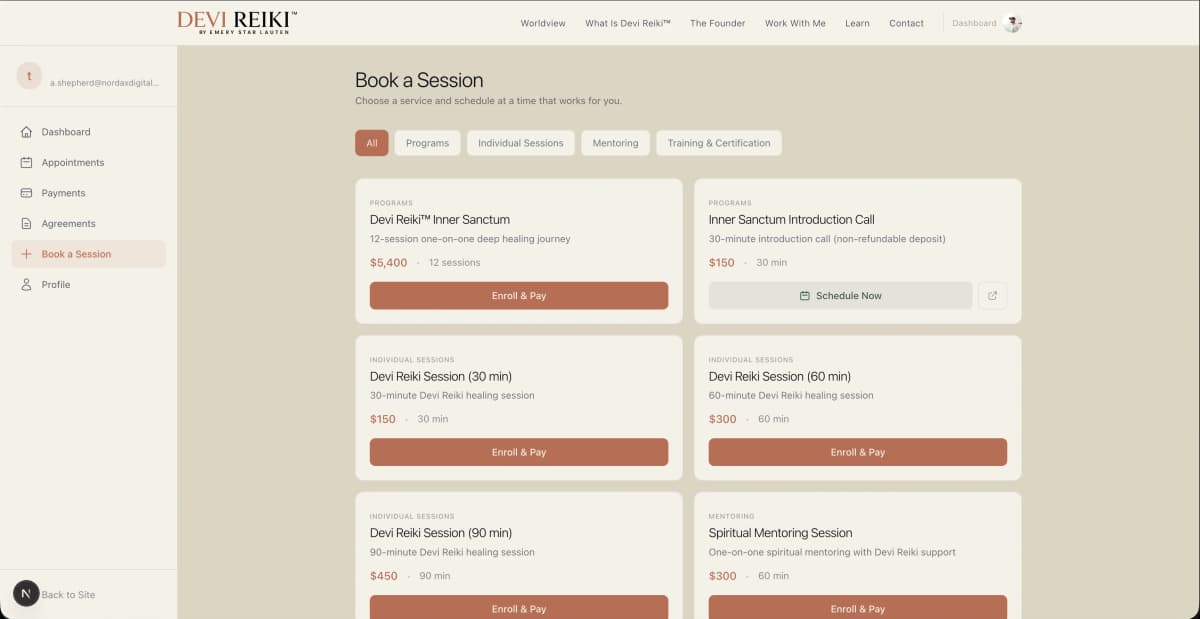This screenshot has width=1200, height=619.
Task: Open Agreements using the document icon
Action: click(25, 223)
